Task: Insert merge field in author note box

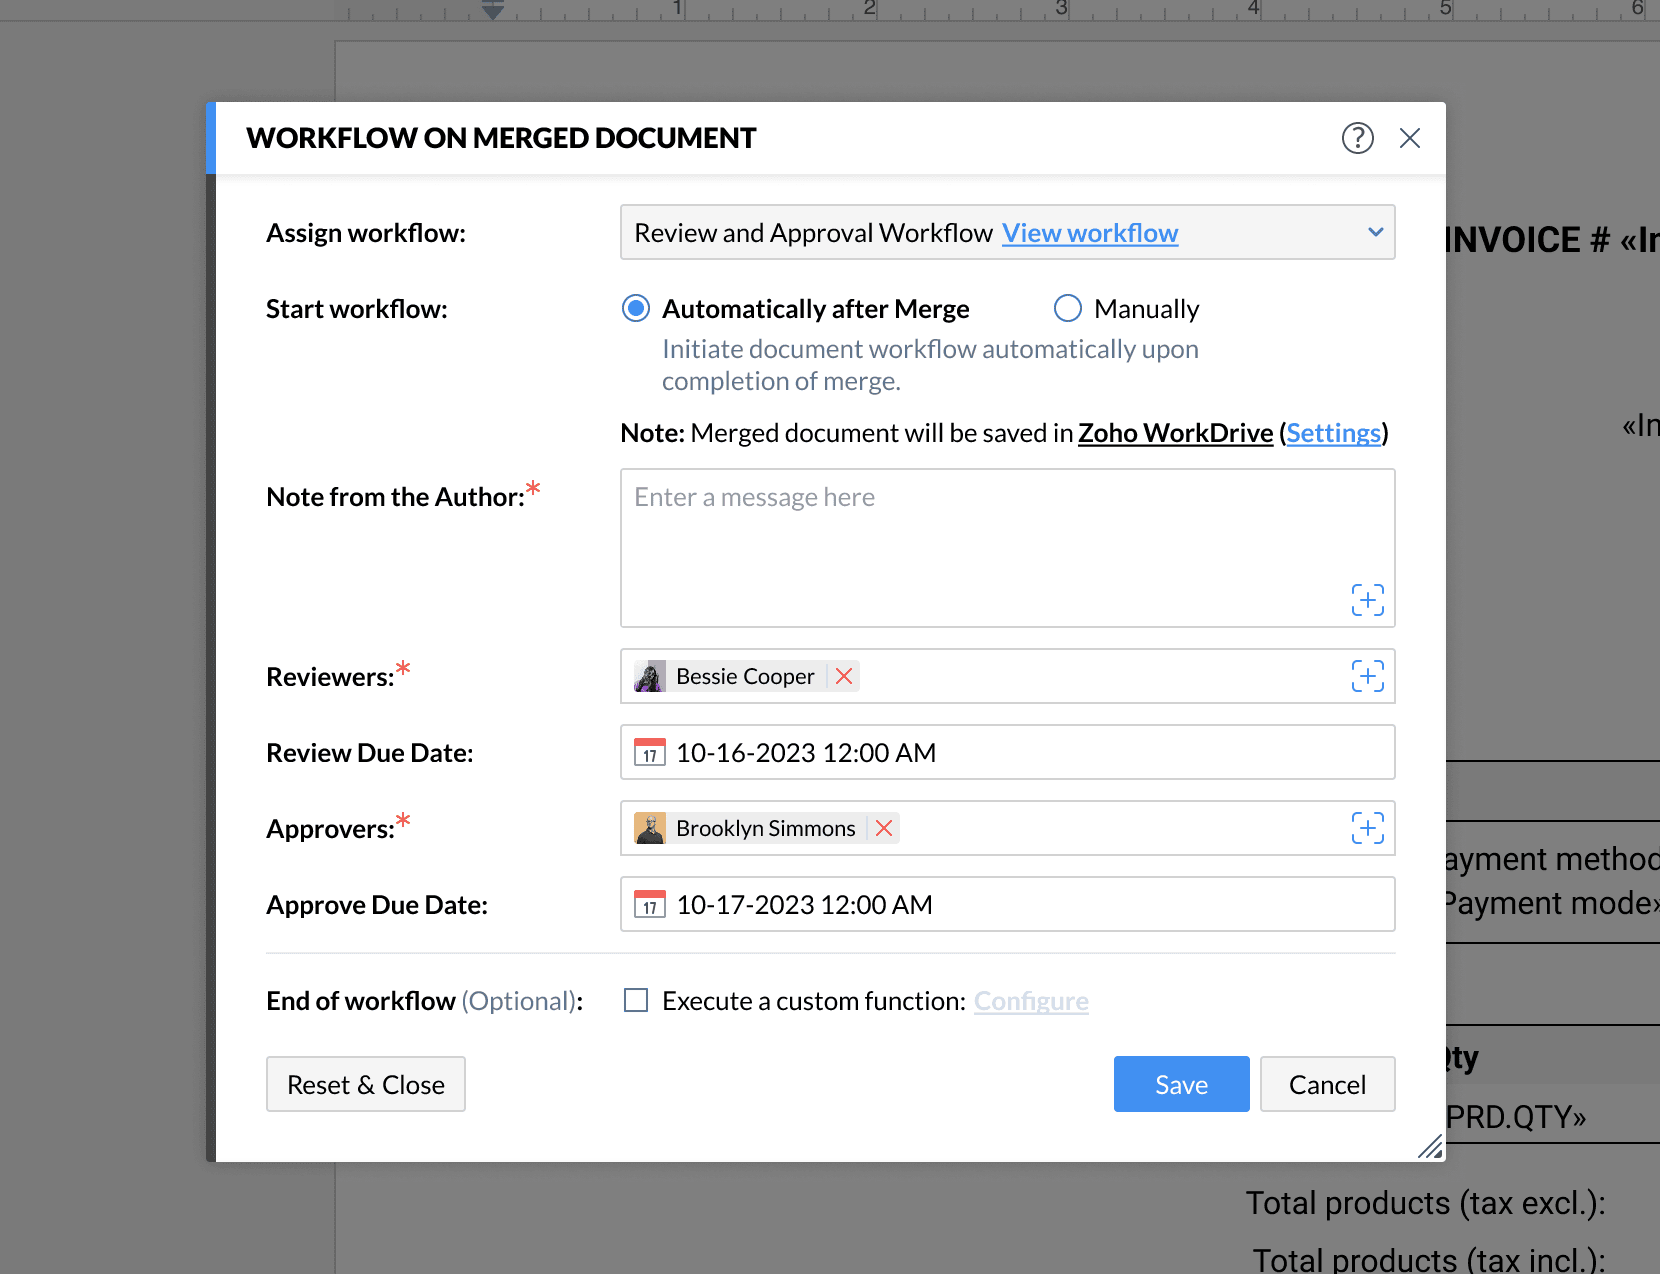Action: (x=1367, y=600)
